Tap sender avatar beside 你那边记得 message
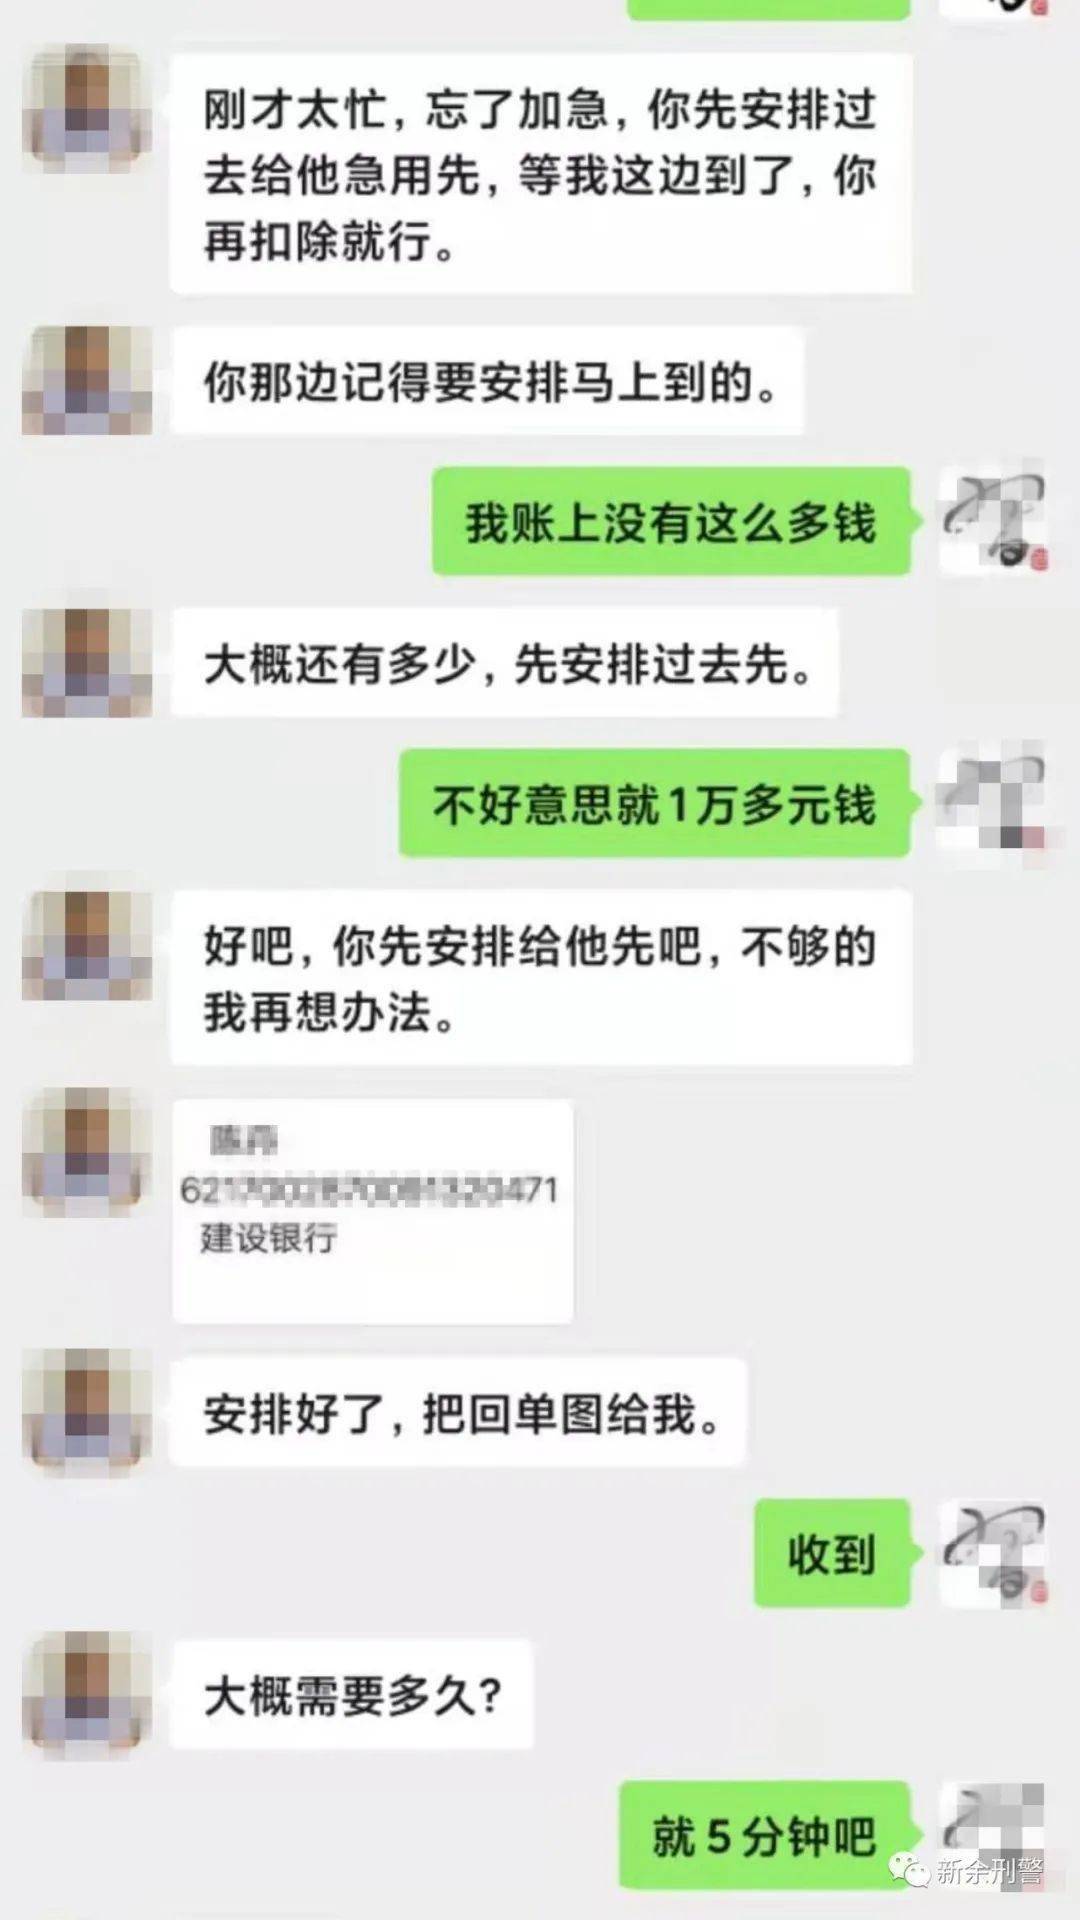 pos(87,379)
